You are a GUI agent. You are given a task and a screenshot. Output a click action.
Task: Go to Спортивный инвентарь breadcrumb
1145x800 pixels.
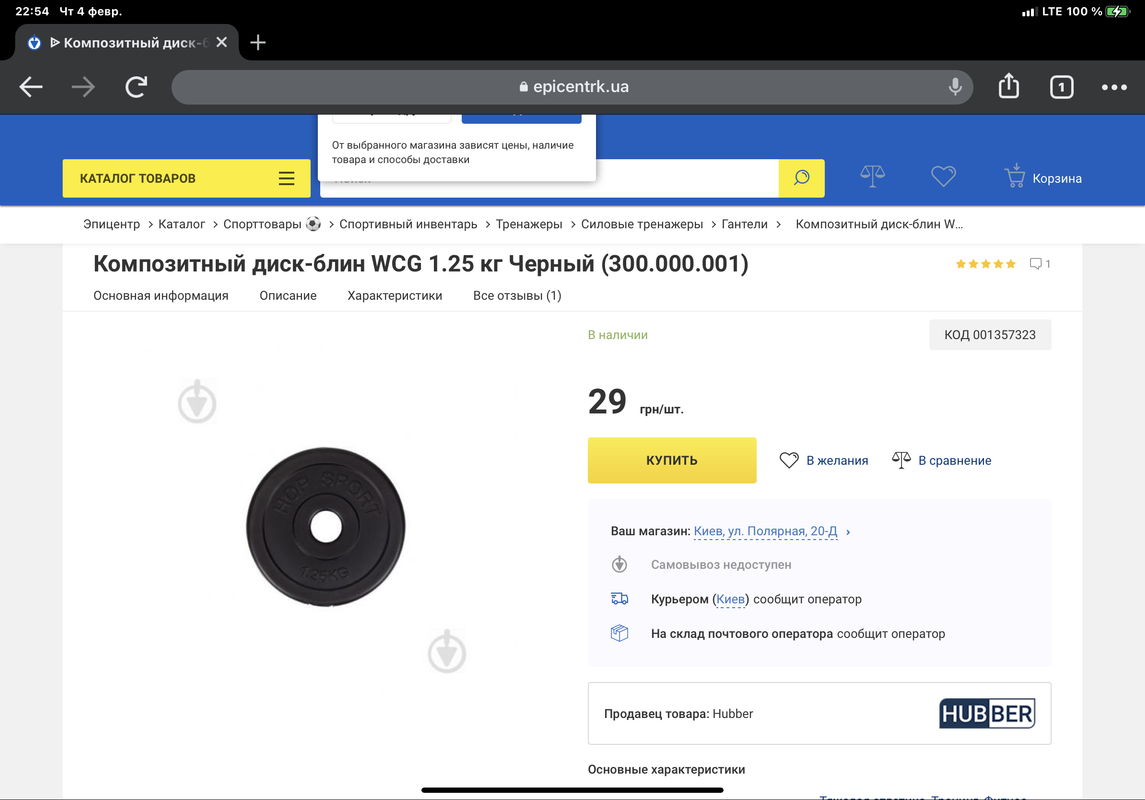pos(408,224)
